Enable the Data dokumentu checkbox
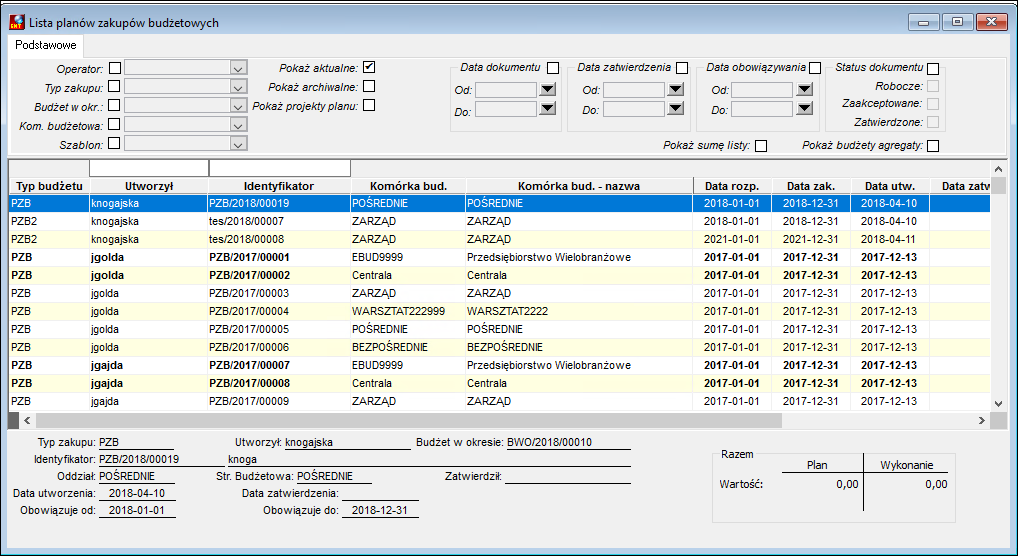 click(552, 68)
